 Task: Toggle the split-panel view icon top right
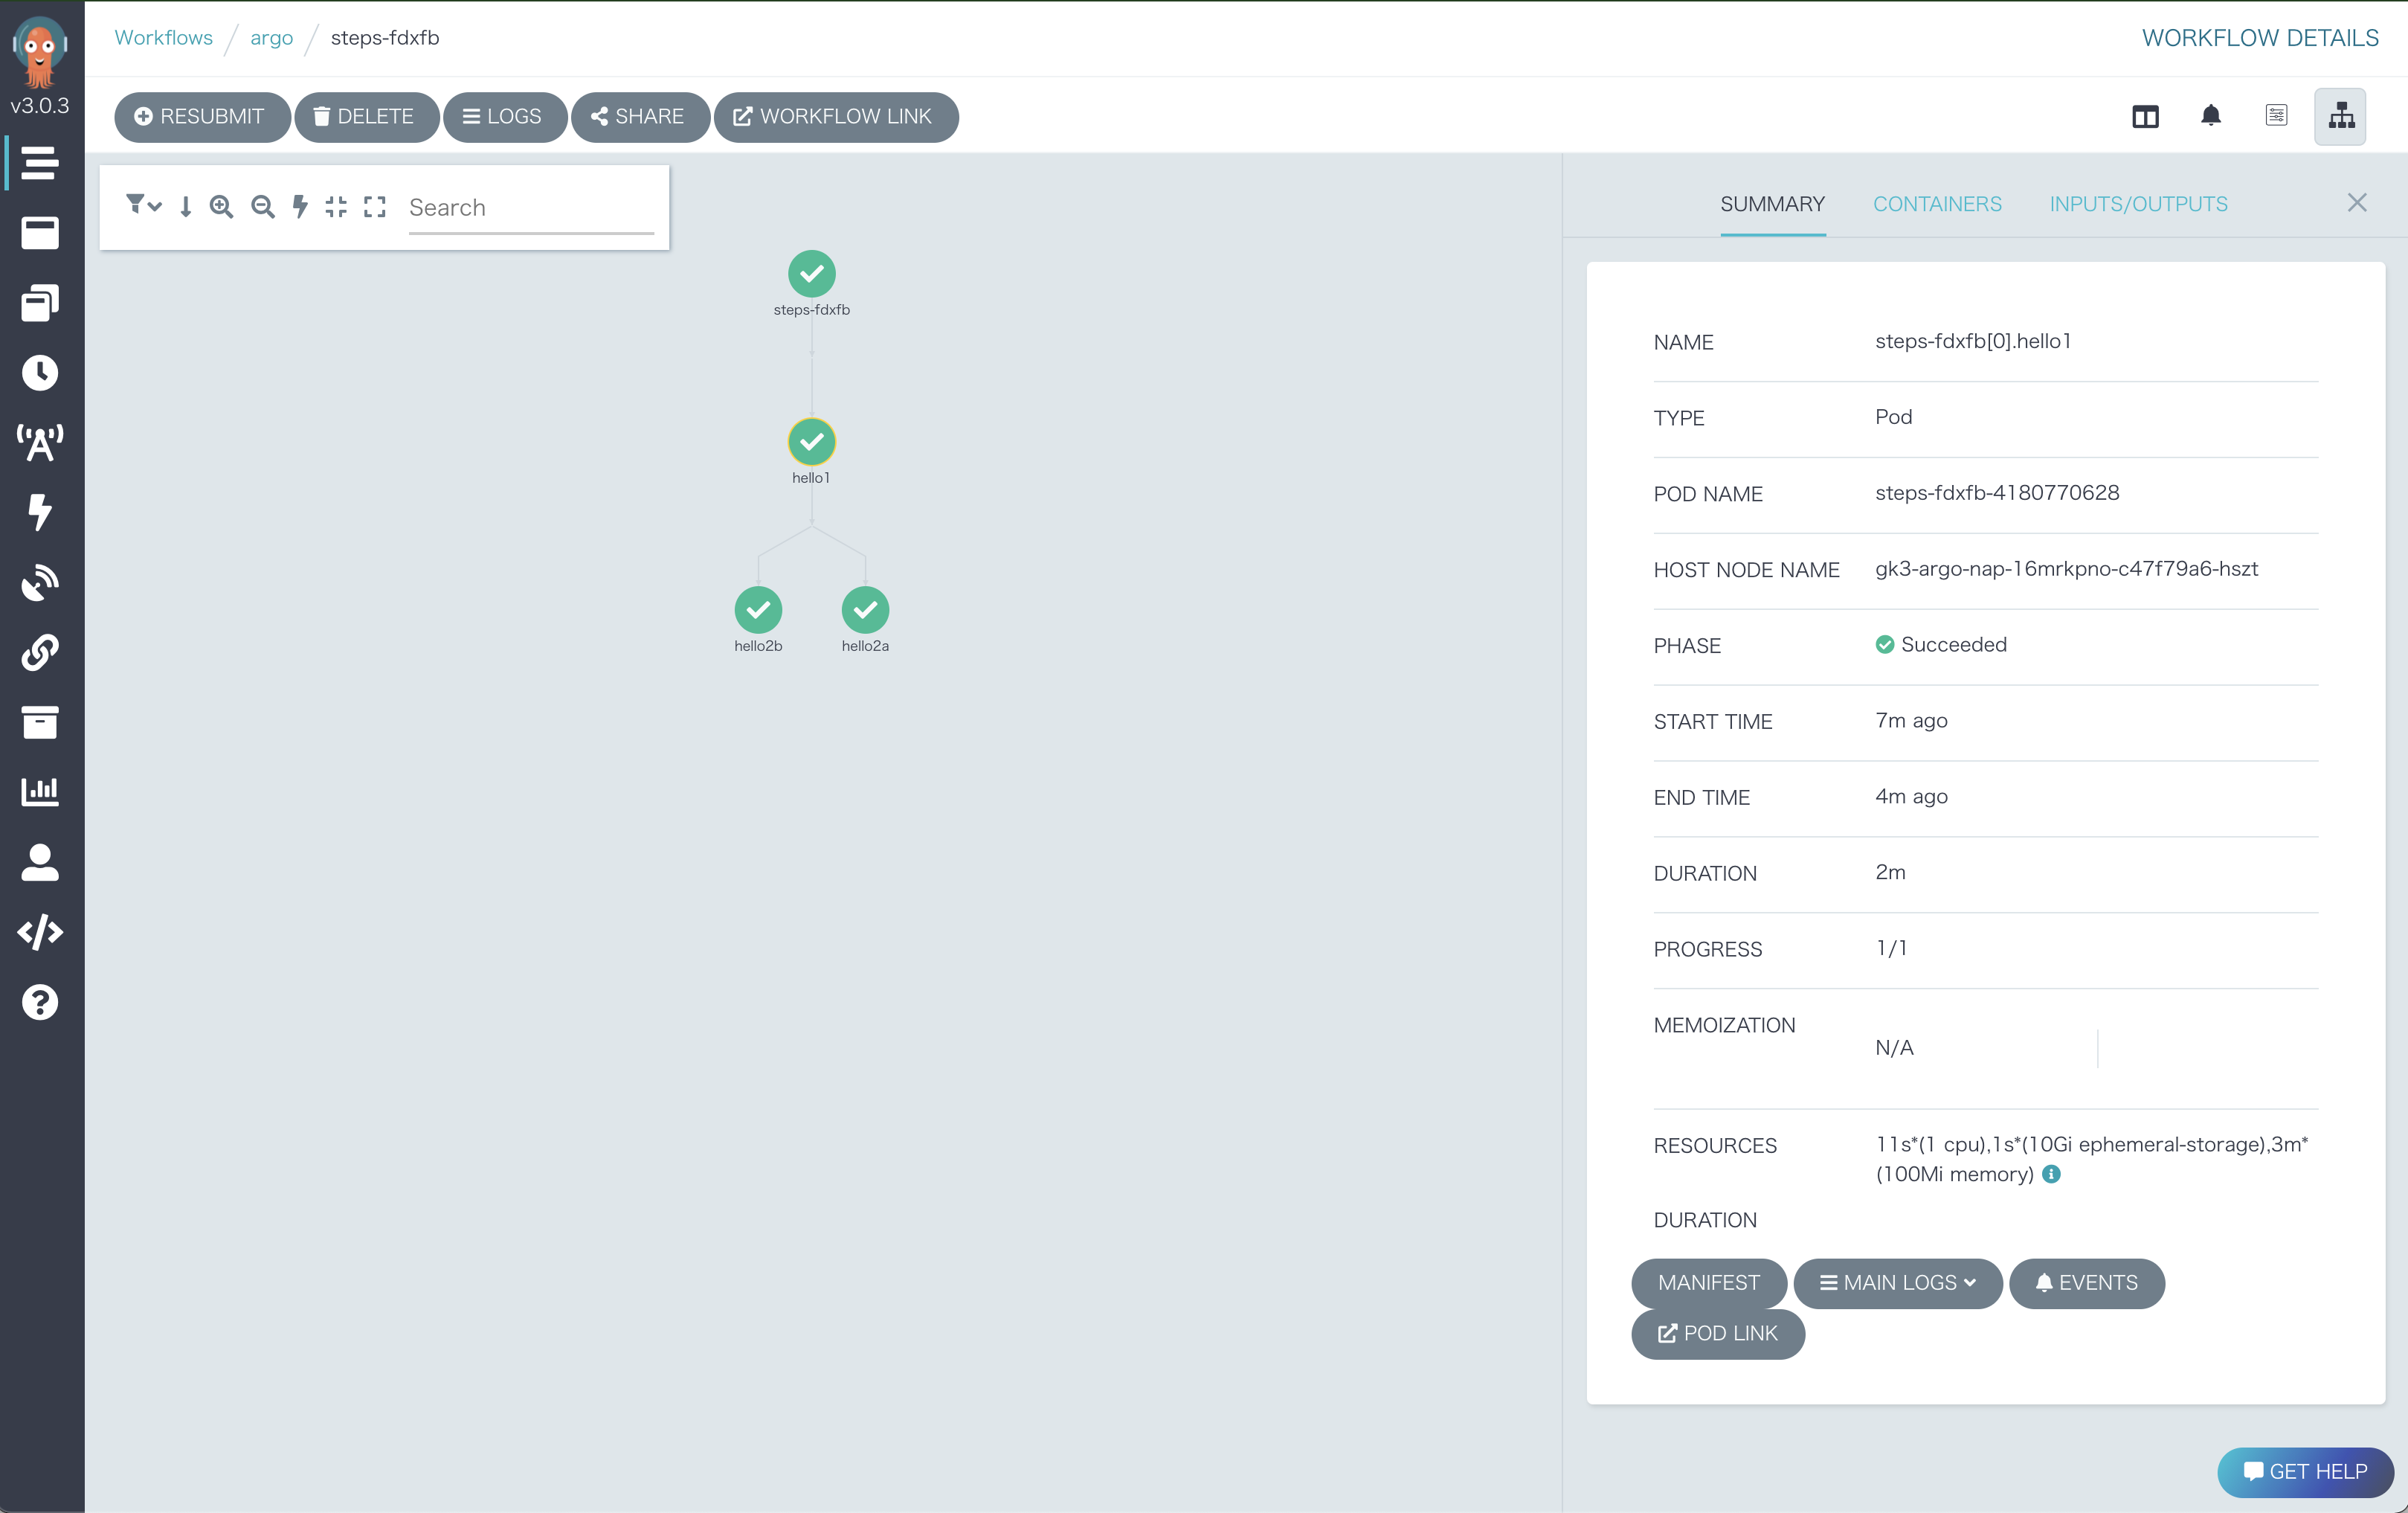[x=2146, y=116]
